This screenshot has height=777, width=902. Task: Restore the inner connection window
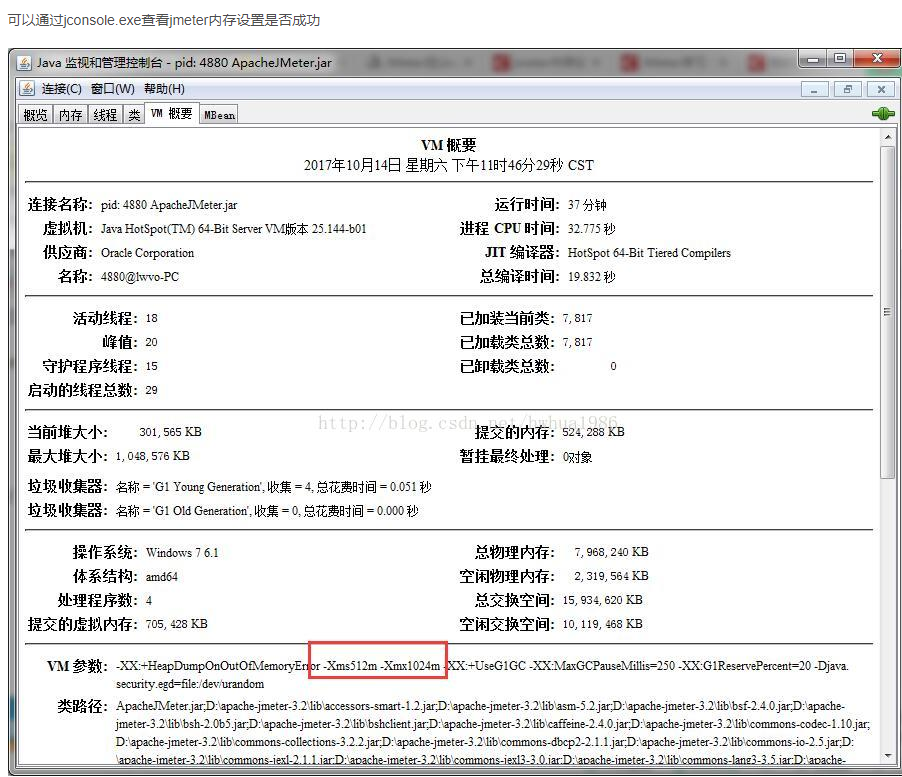click(847, 89)
